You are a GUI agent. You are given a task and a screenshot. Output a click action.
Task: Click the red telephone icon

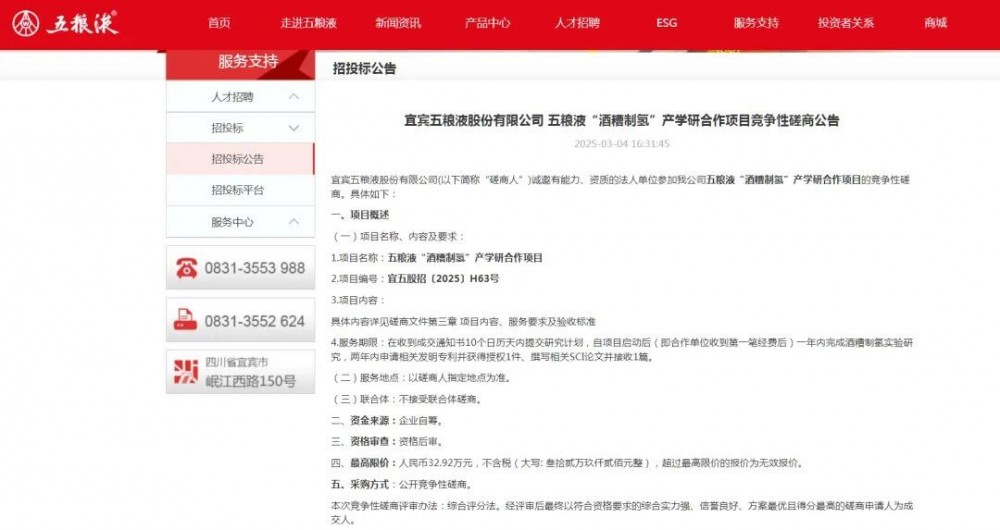coord(186,268)
